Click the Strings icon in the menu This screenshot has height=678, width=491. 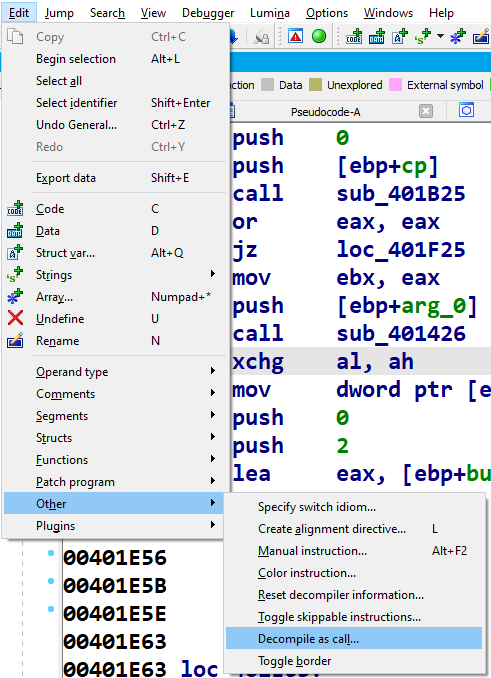tap(15, 275)
